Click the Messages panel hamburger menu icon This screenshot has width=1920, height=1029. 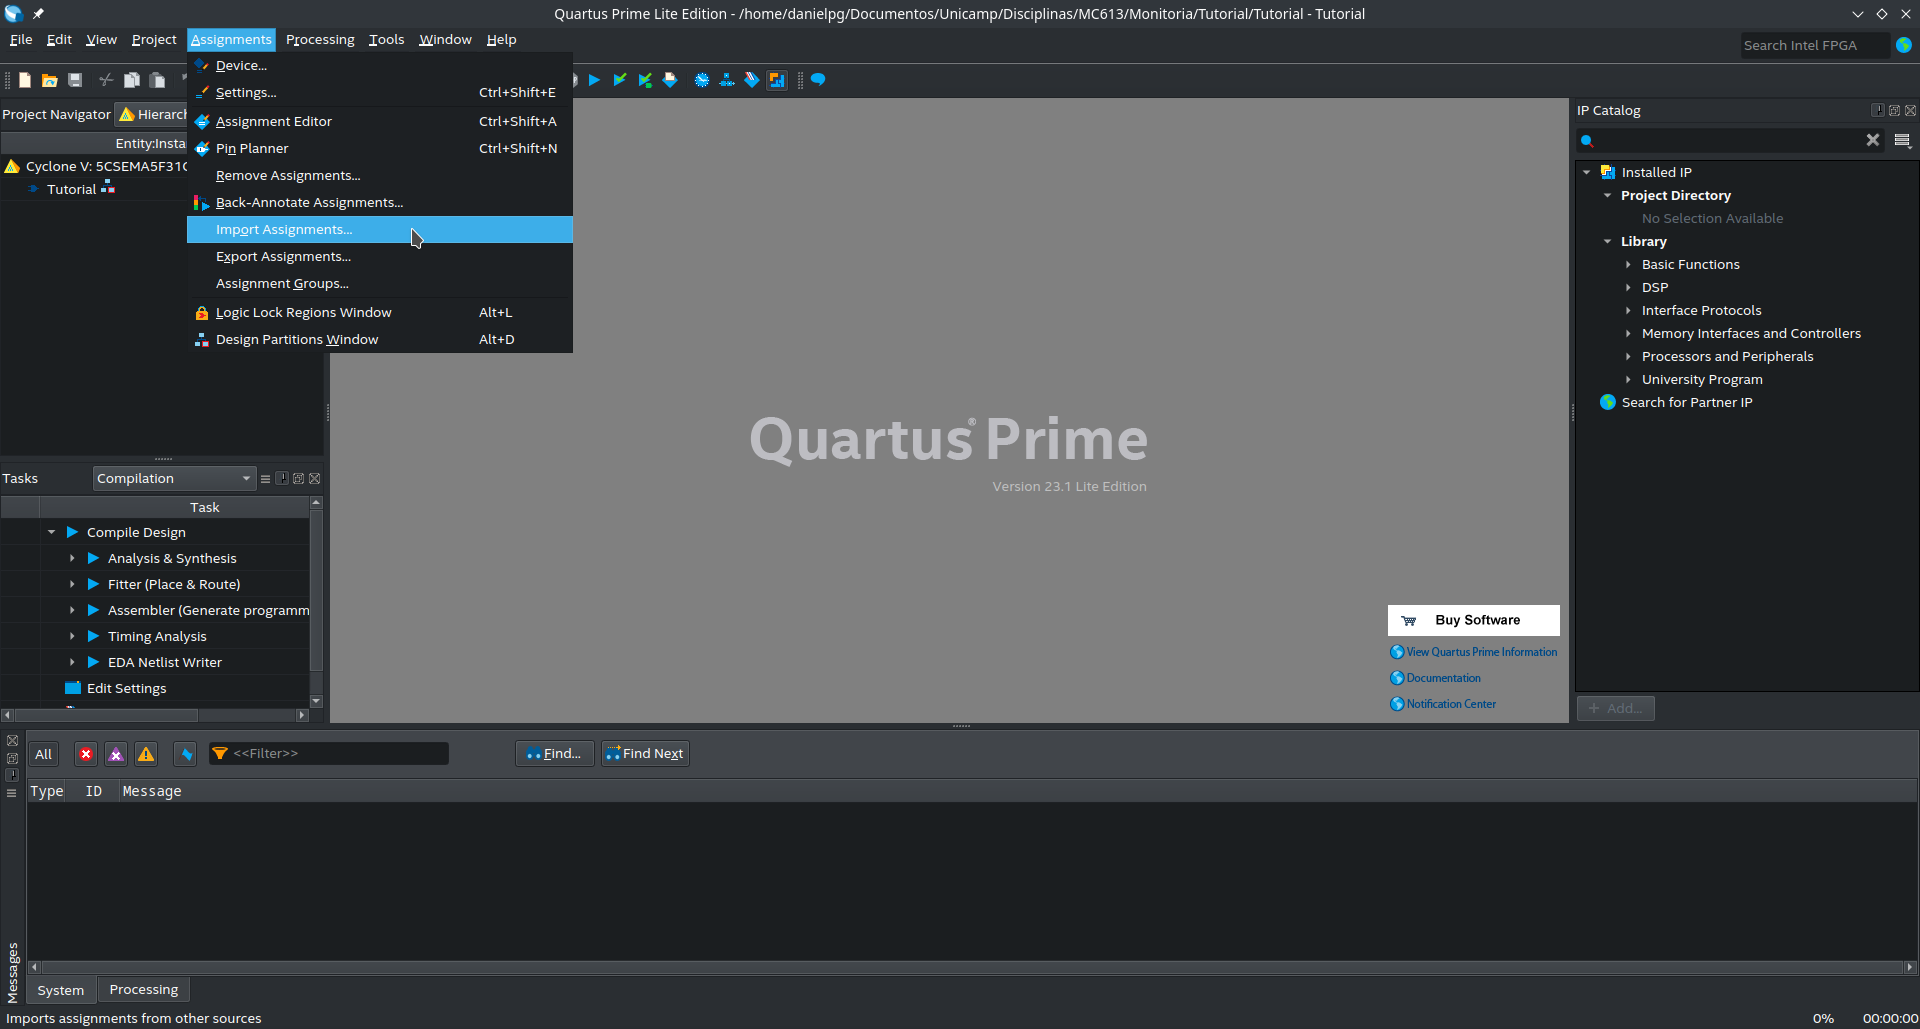[x=12, y=793]
